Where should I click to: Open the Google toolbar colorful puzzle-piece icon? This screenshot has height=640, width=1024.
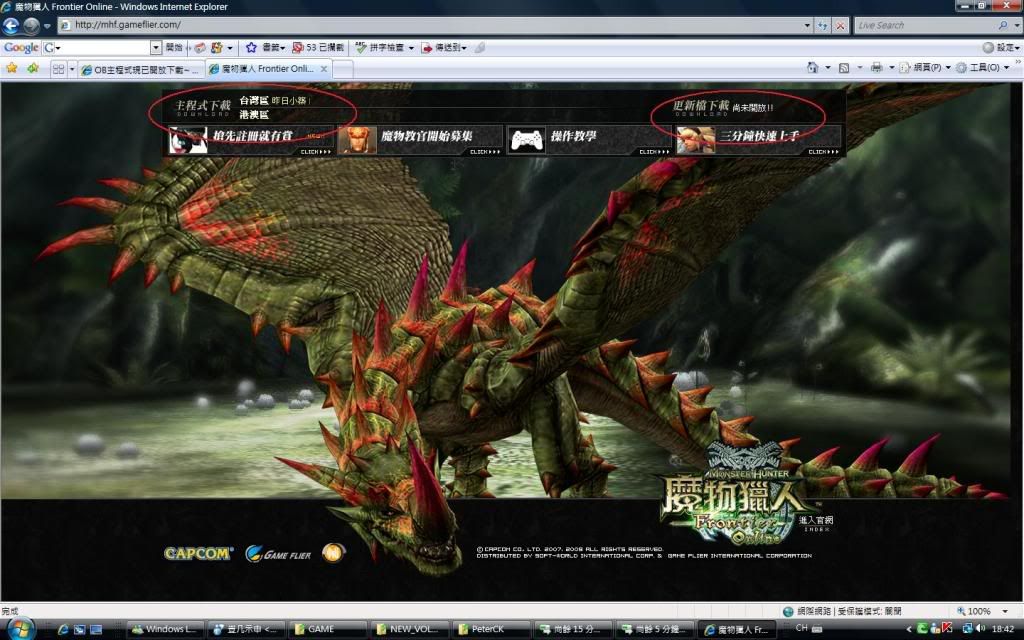click(217, 48)
